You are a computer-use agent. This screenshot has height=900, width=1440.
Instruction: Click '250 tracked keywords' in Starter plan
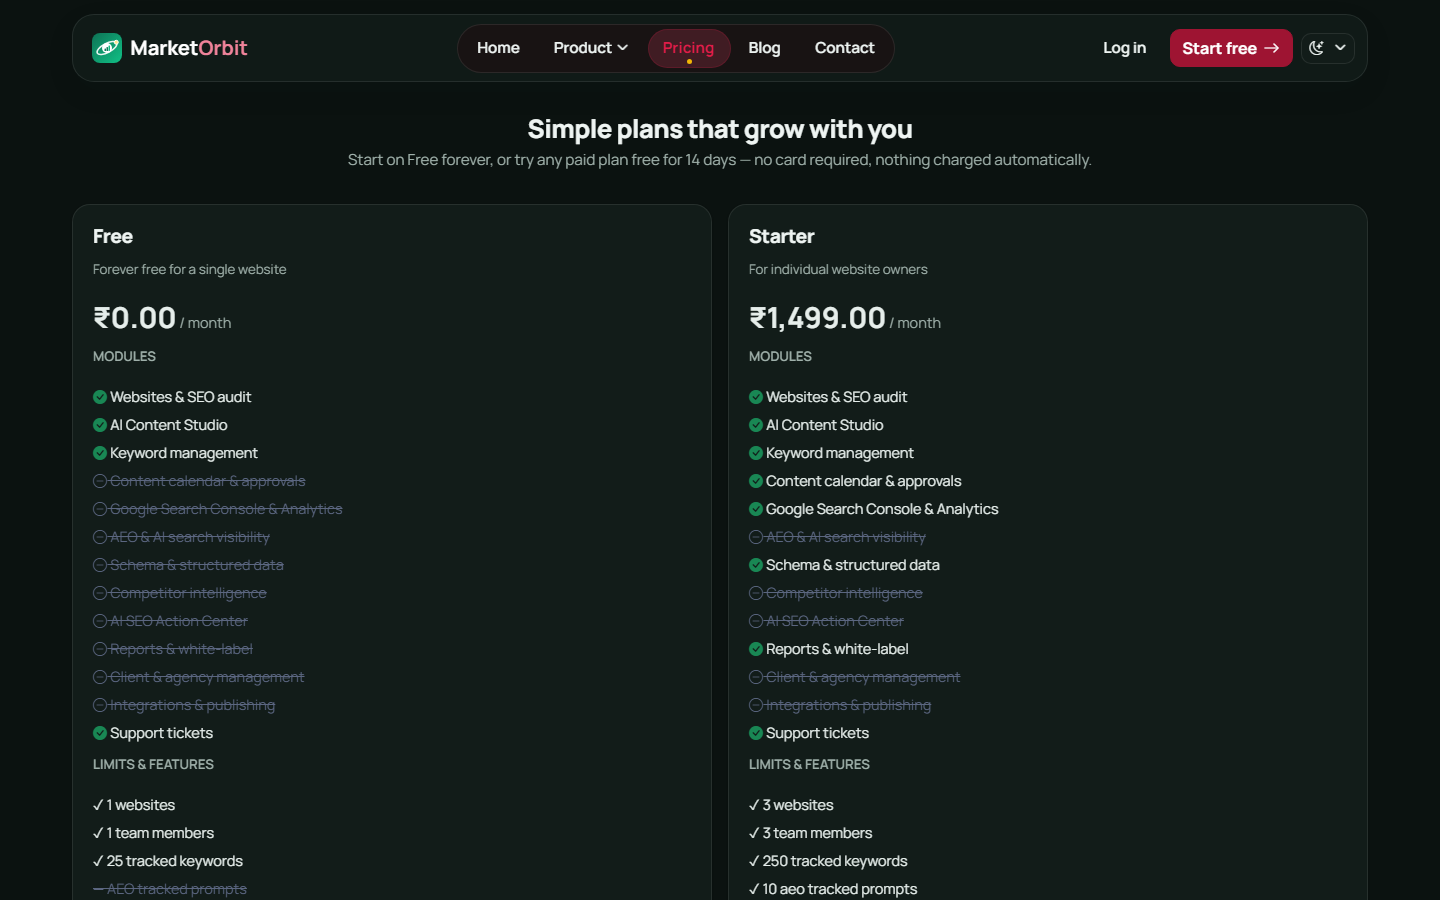click(x=835, y=861)
